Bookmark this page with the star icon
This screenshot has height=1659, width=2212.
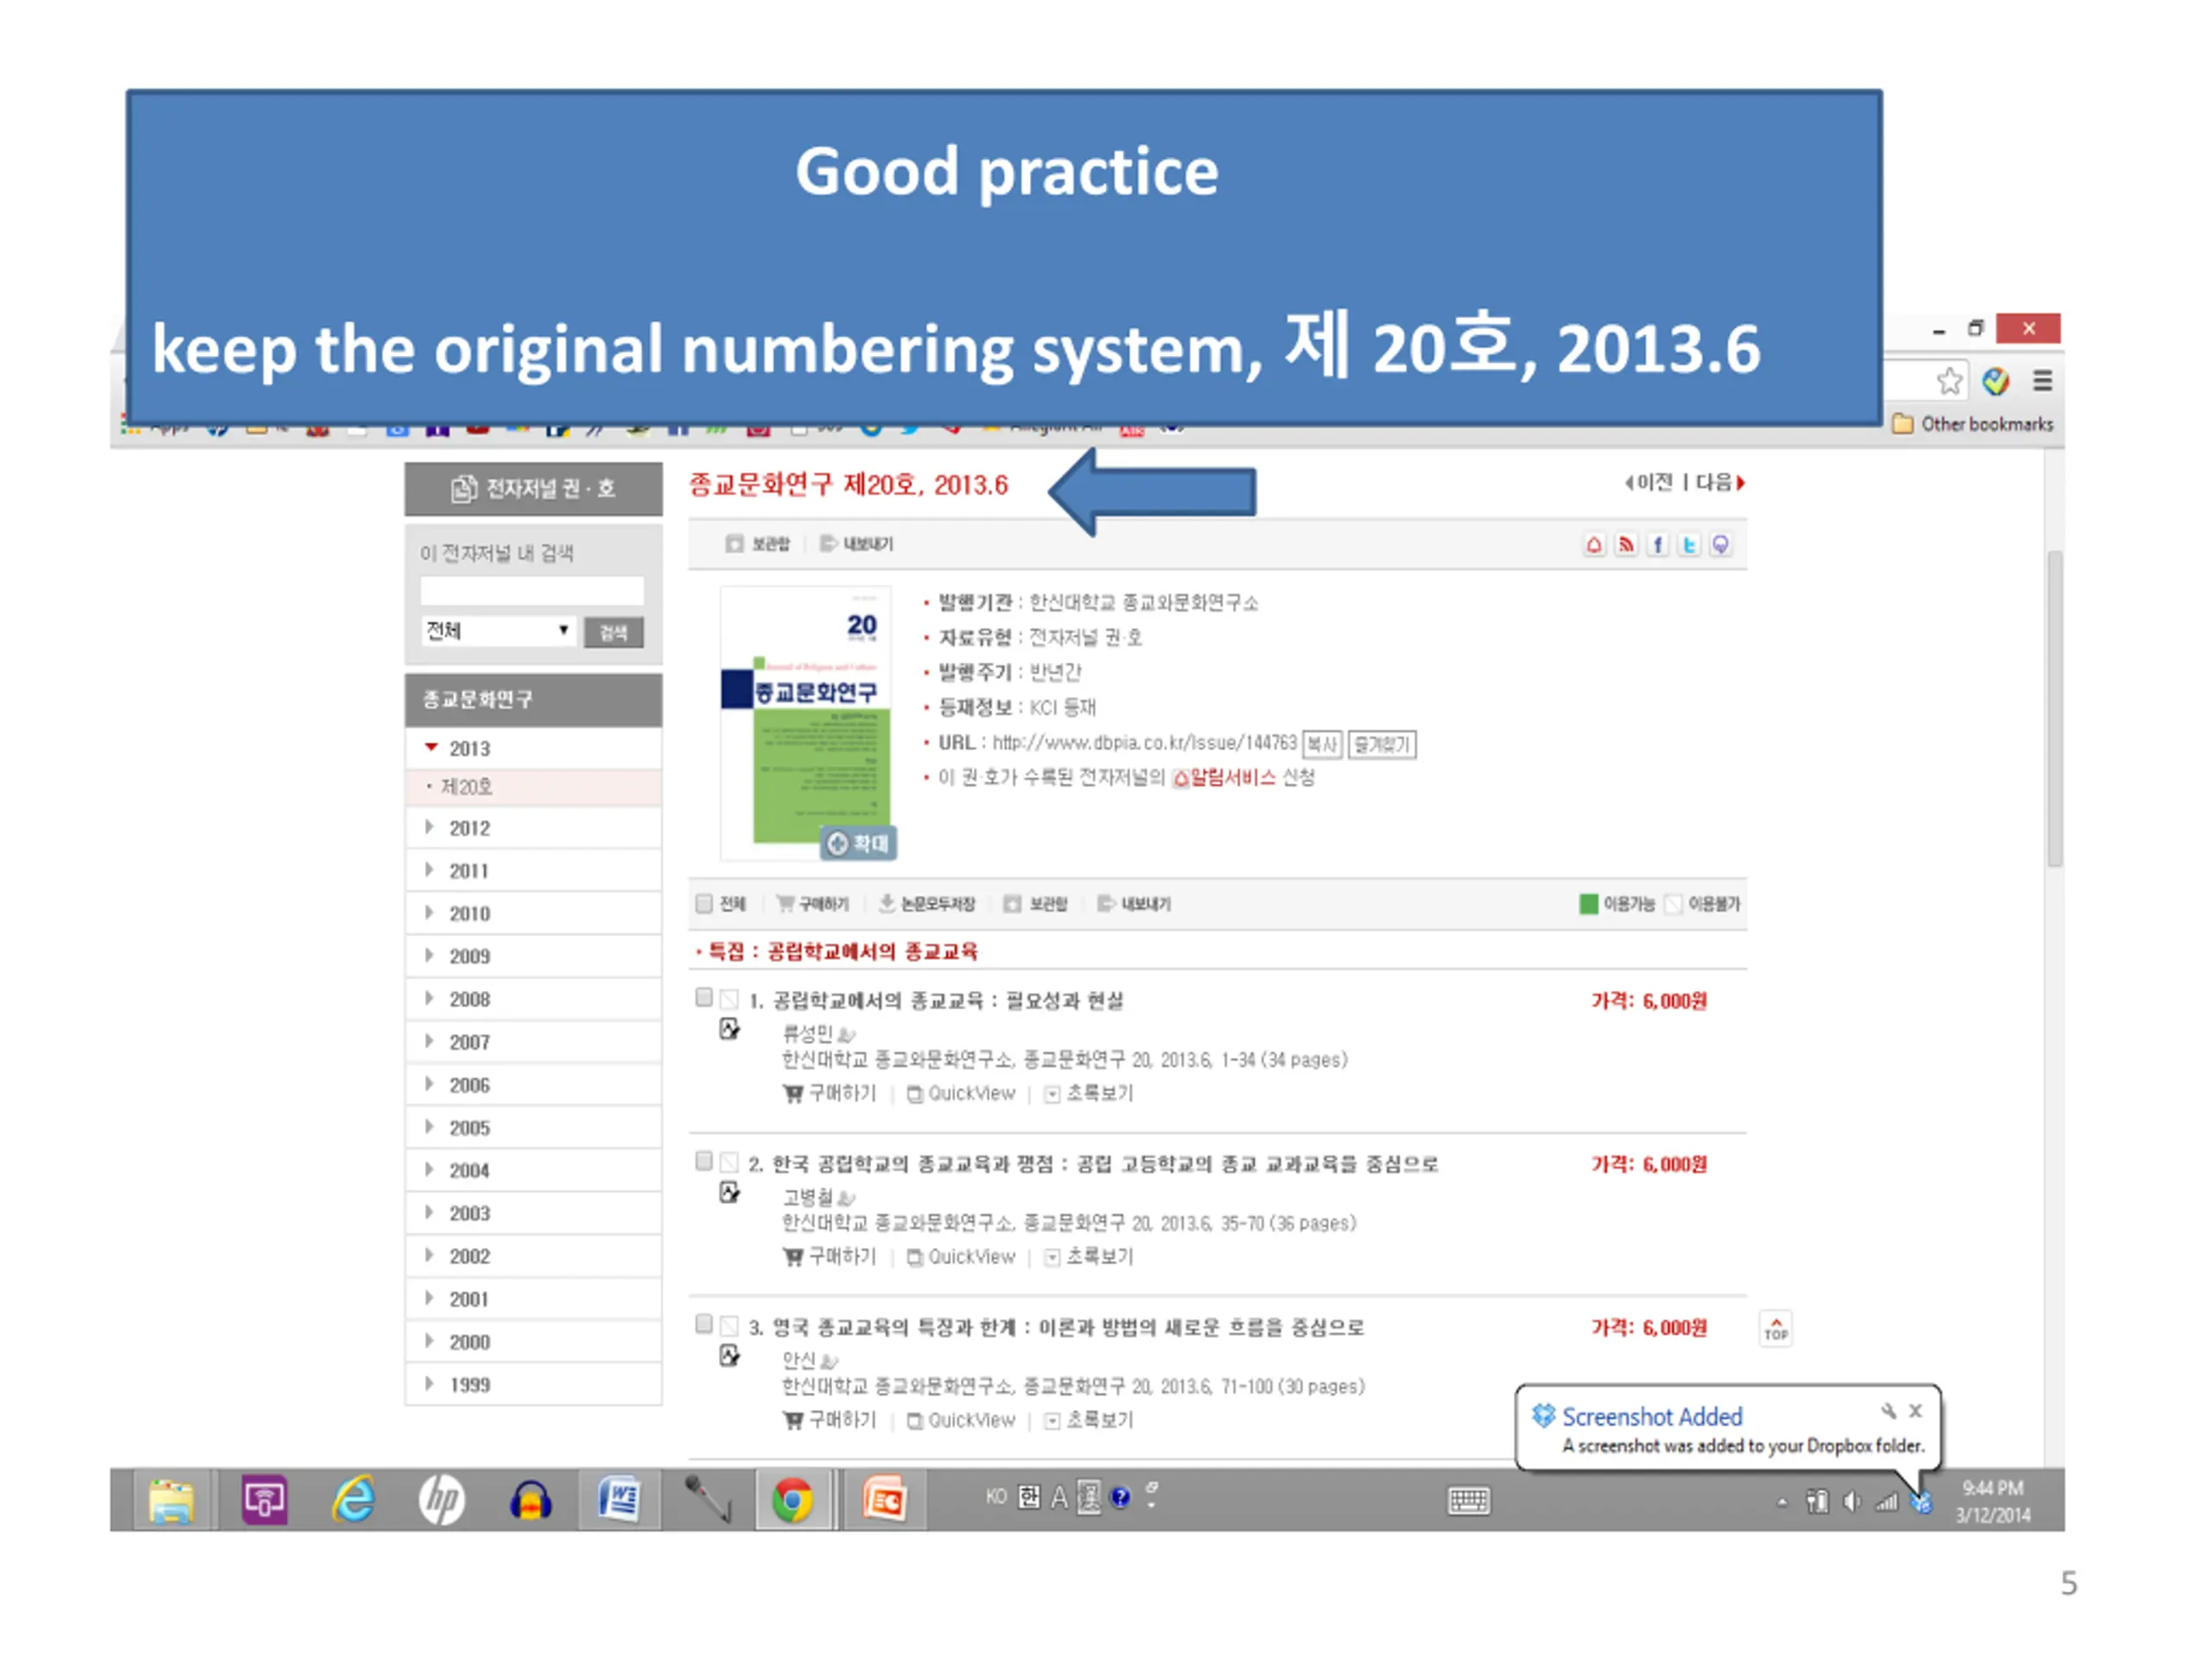(x=1949, y=381)
